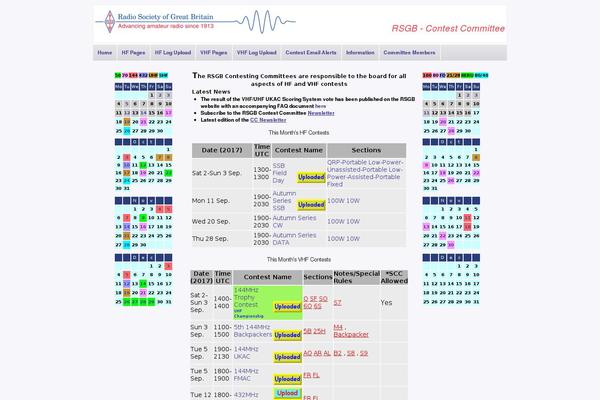The image size is (600, 400).
Task: Click the 'This Month's HF Contests' heading
Action: (x=299, y=133)
